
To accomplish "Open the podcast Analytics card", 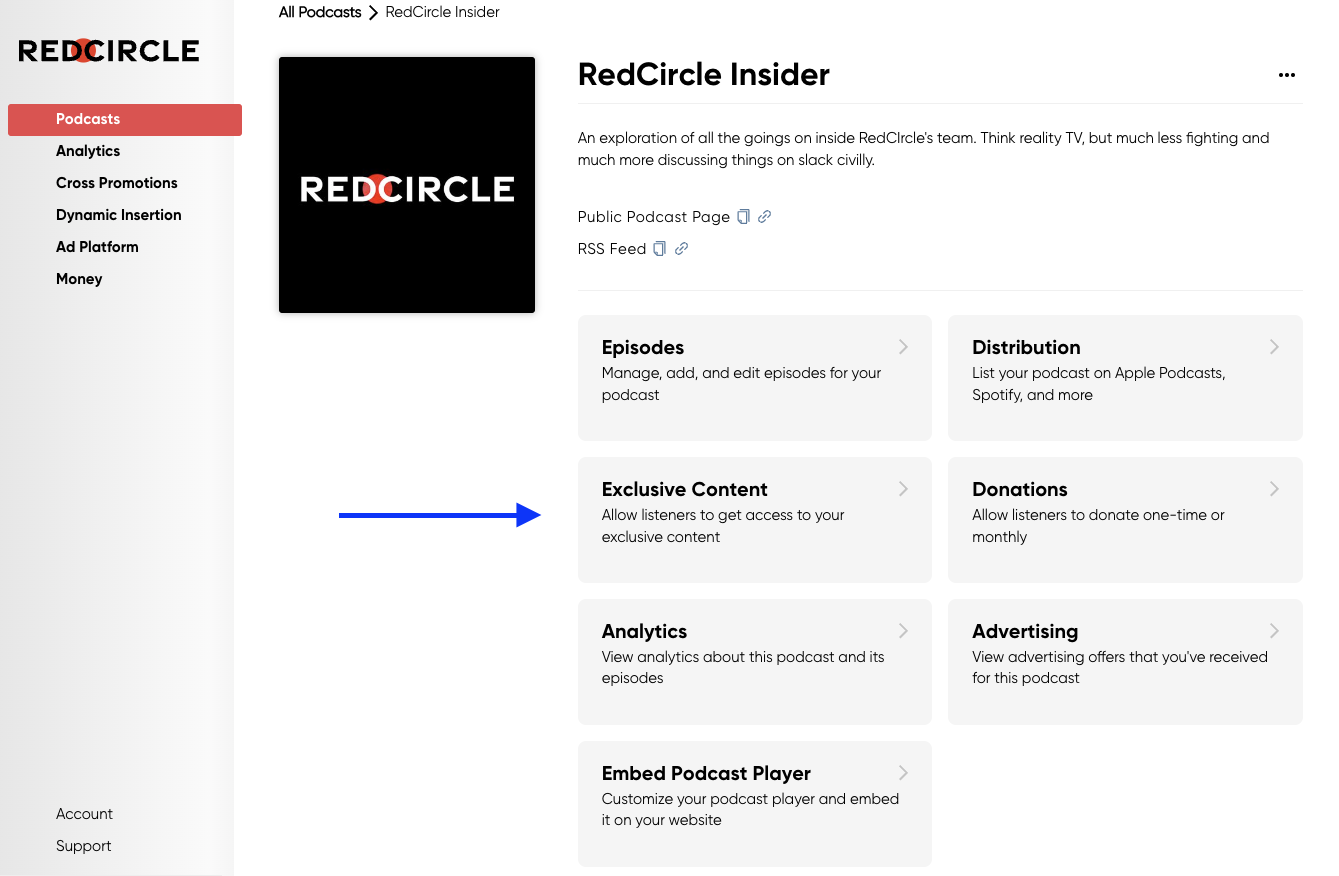I will point(755,662).
